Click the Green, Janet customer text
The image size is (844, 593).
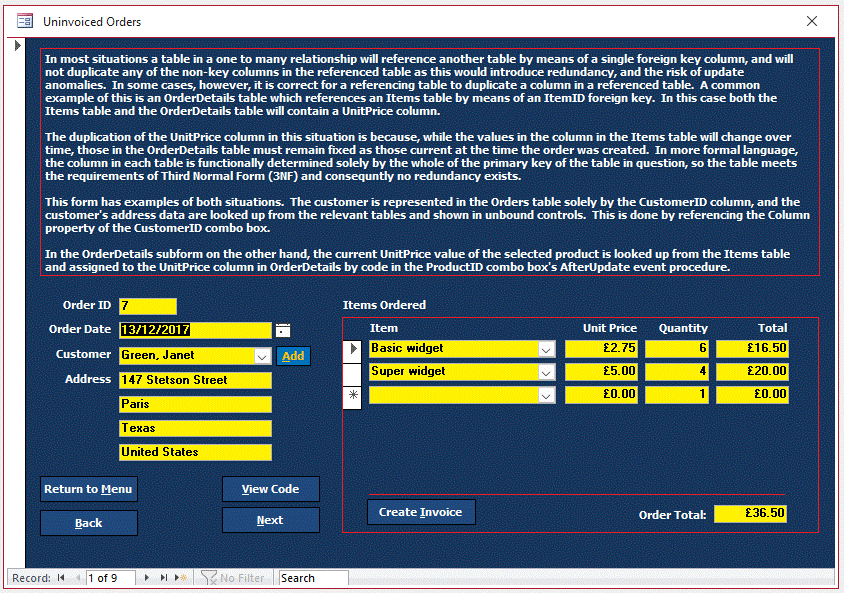click(x=158, y=355)
